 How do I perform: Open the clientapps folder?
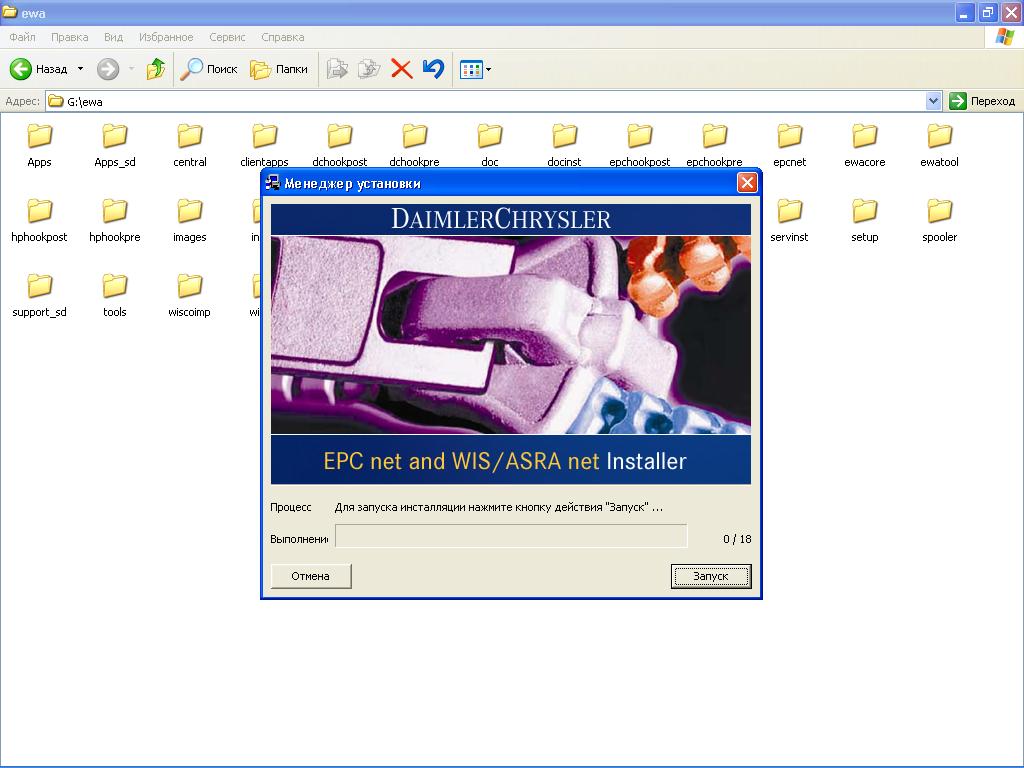264,145
